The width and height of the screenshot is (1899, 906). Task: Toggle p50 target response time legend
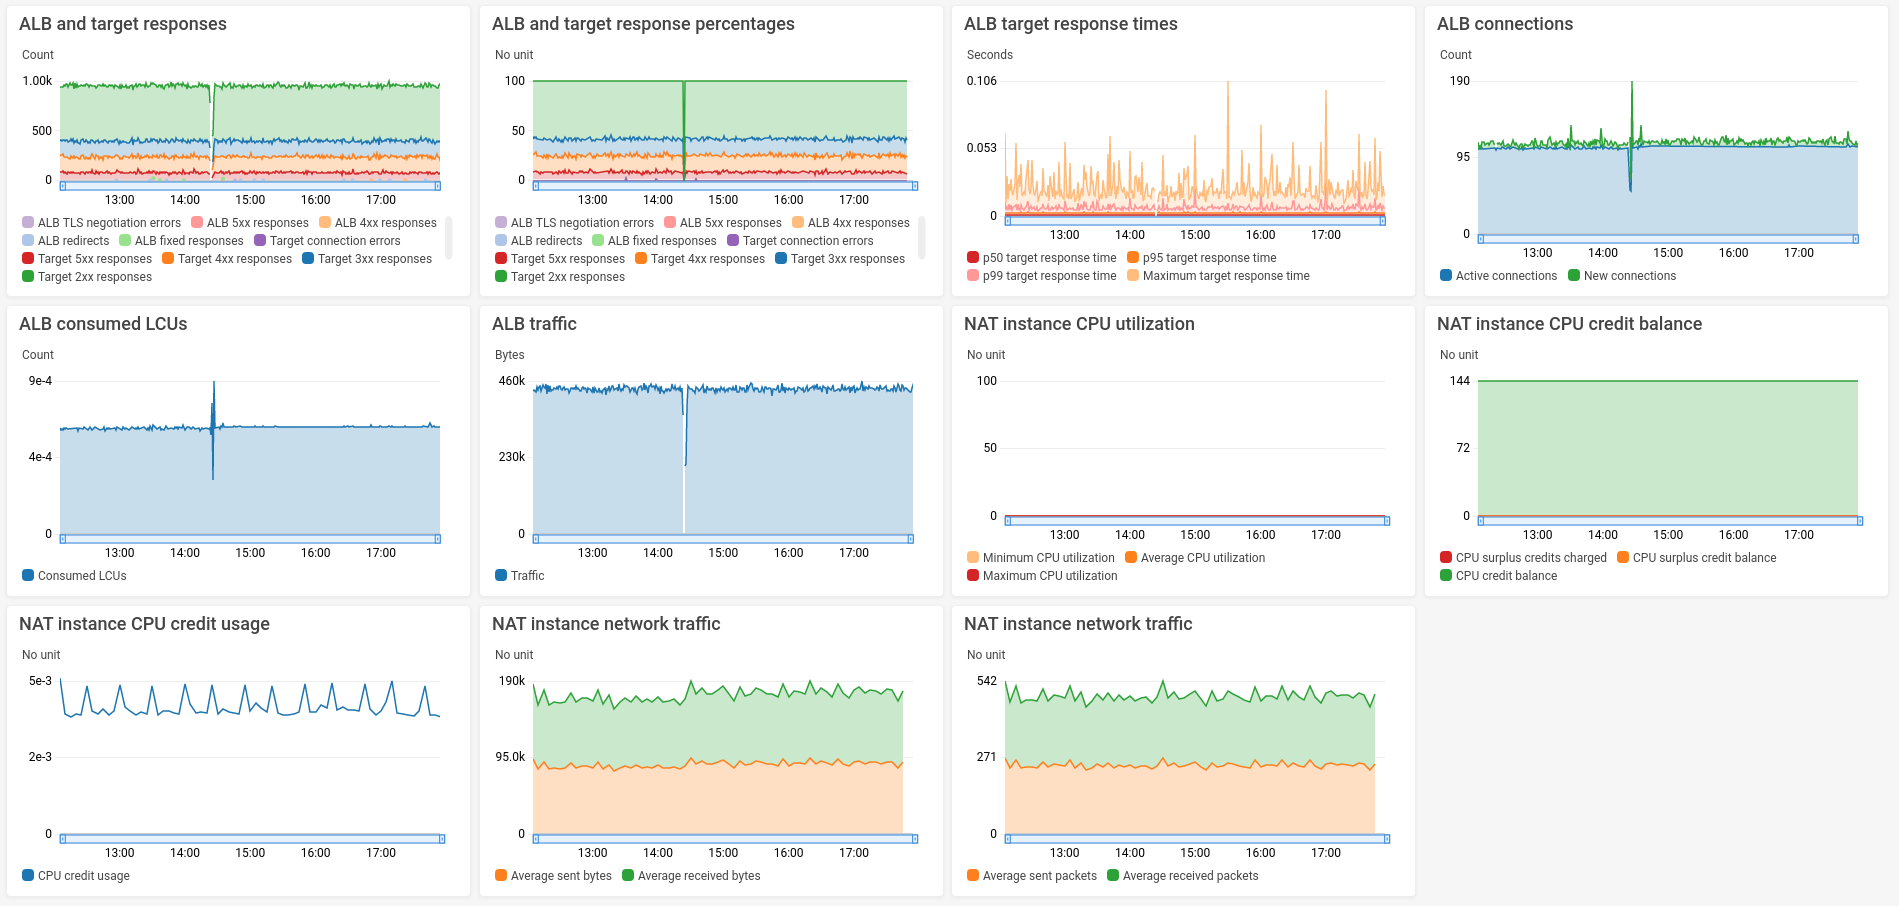click(x=1041, y=258)
